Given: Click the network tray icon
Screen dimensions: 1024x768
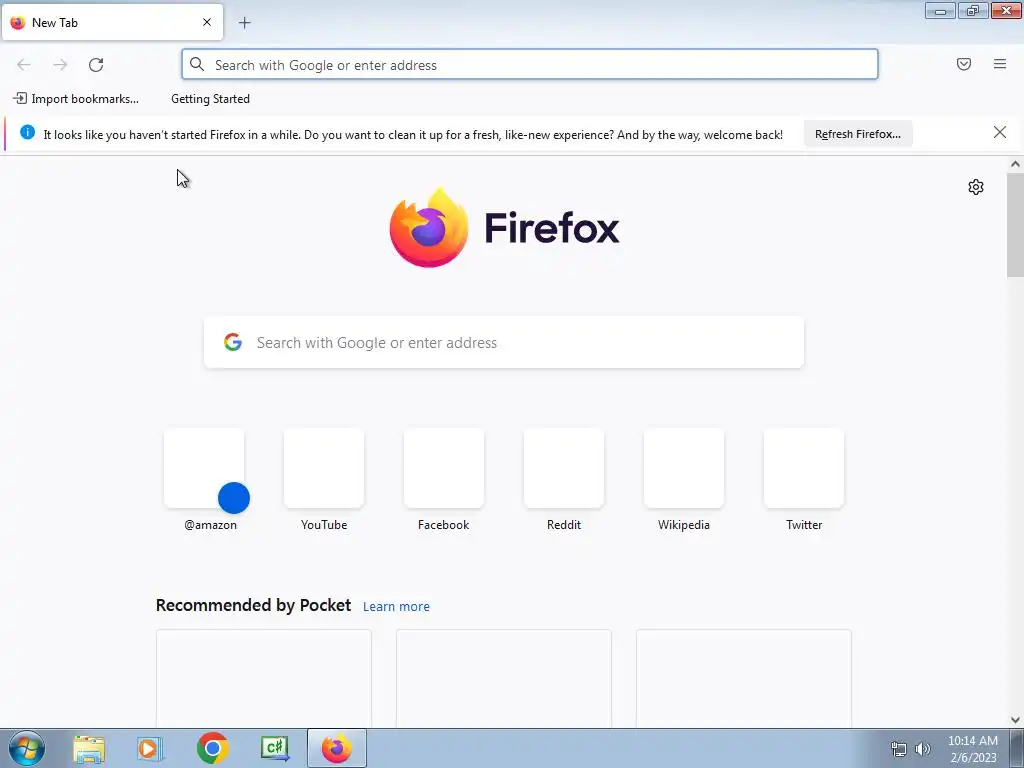Looking at the screenshot, I should 899,749.
